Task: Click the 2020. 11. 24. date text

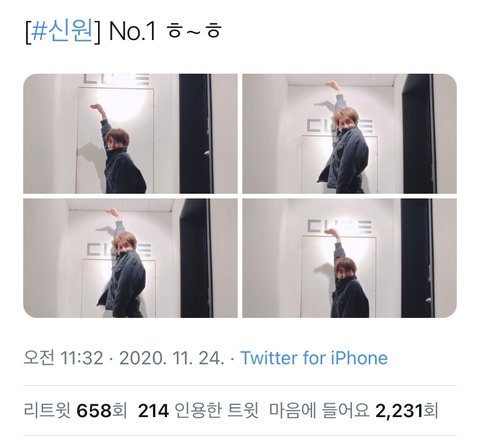Action: click(172, 358)
